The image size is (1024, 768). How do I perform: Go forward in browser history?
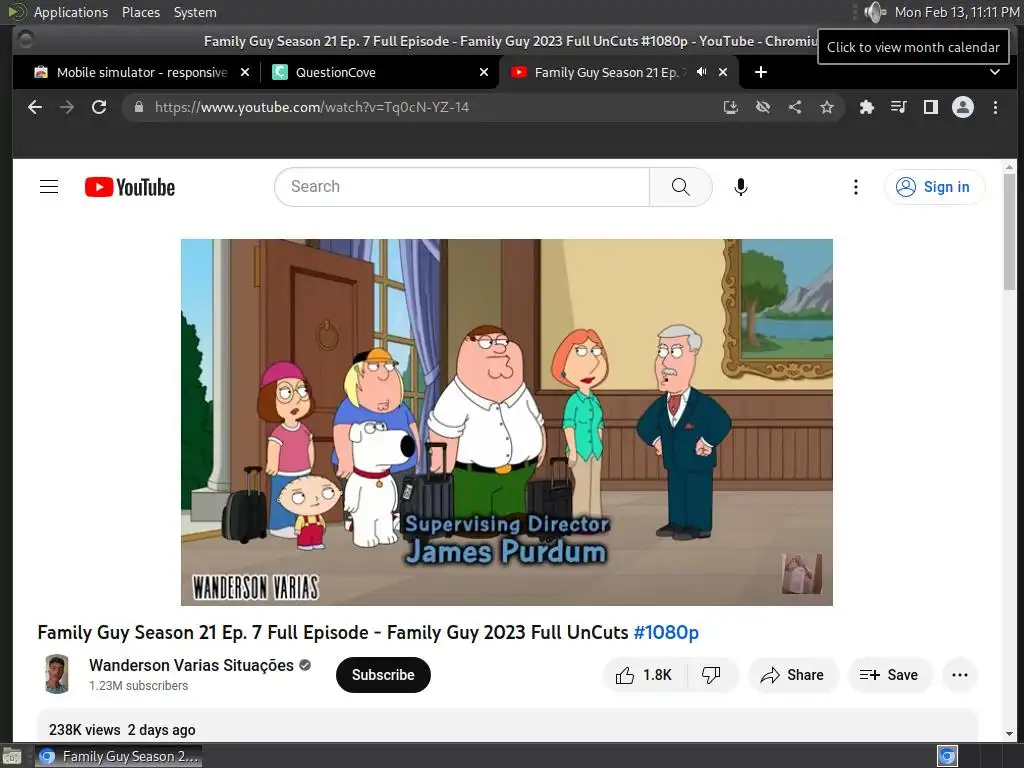tap(67, 107)
